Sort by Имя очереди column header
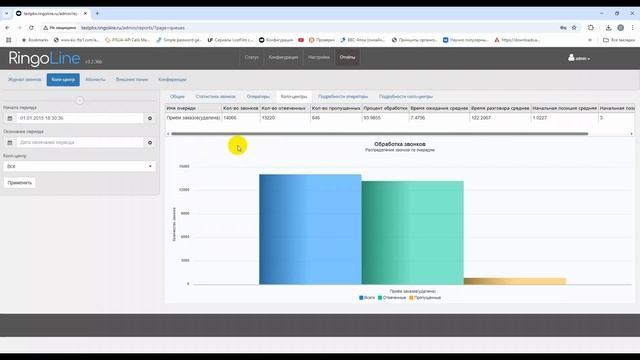 coord(193,108)
